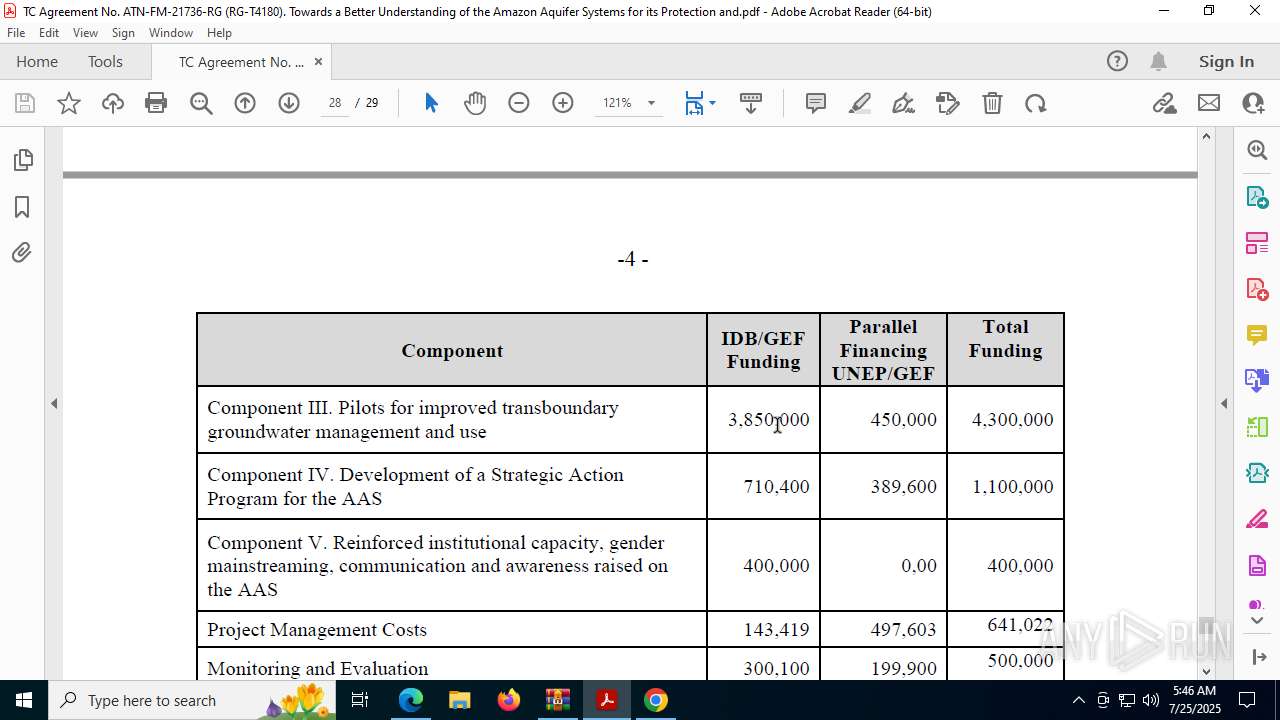Activate the hand pan tool
Screen dimensions: 1280x720
475,103
